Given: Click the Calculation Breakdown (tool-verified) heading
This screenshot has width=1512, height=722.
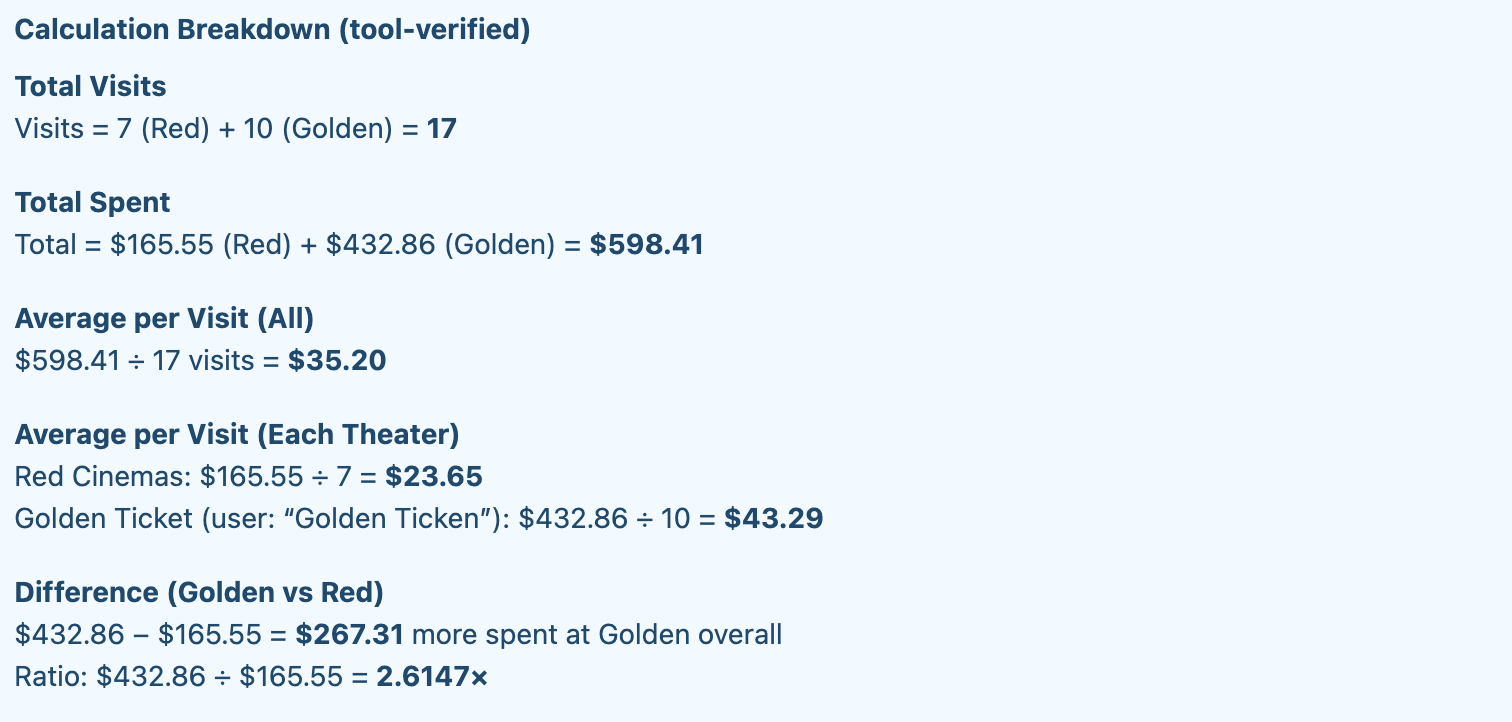Looking at the screenshot, I should click(272, 30).
